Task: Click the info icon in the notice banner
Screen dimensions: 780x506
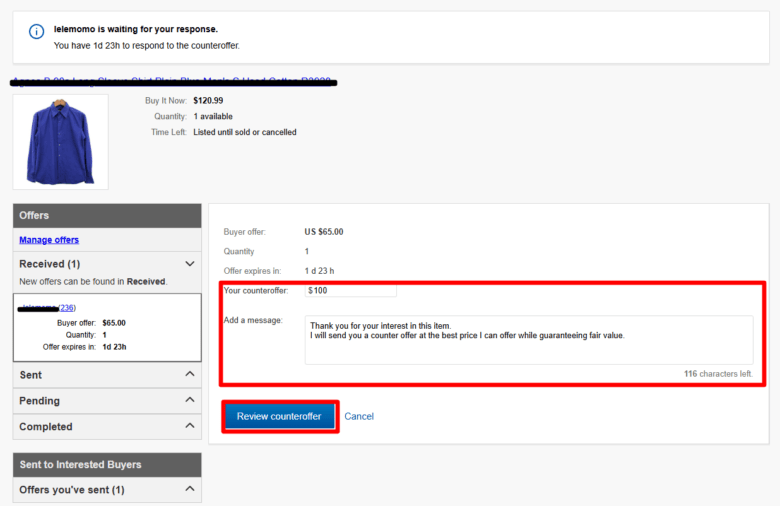Action: tap(36, 32)
